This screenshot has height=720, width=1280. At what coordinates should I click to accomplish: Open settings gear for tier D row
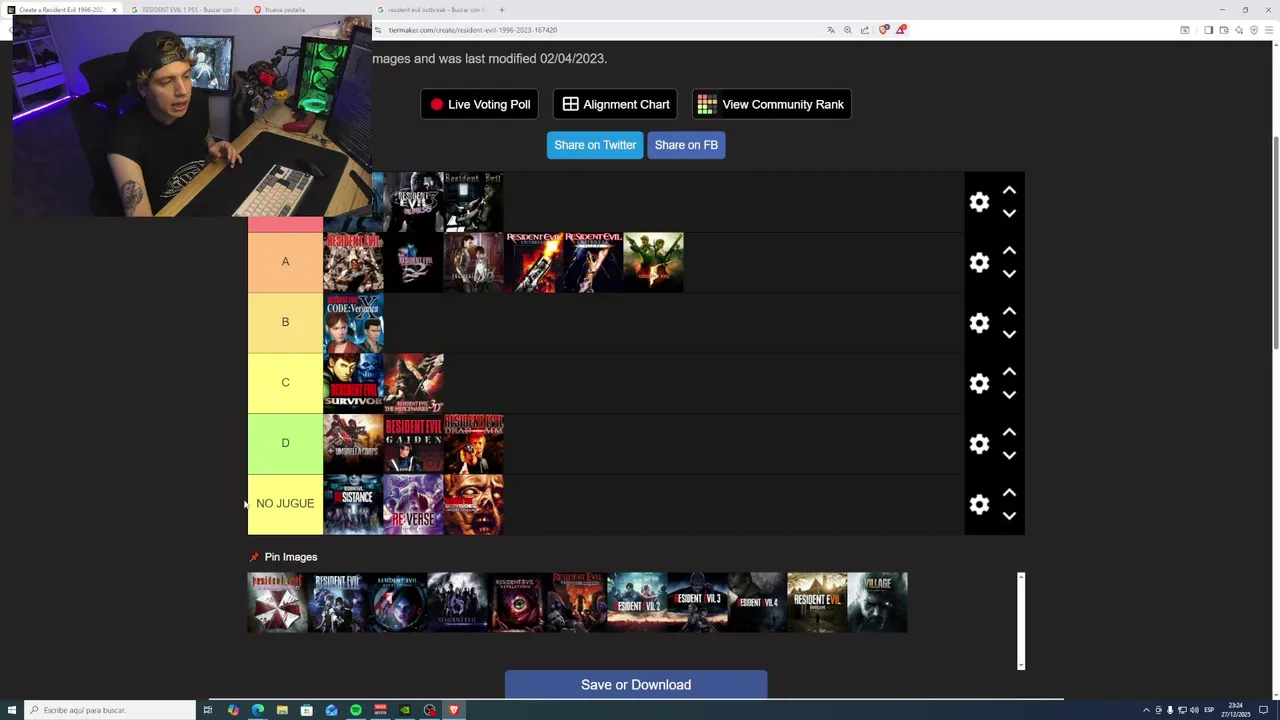(979, 444)
